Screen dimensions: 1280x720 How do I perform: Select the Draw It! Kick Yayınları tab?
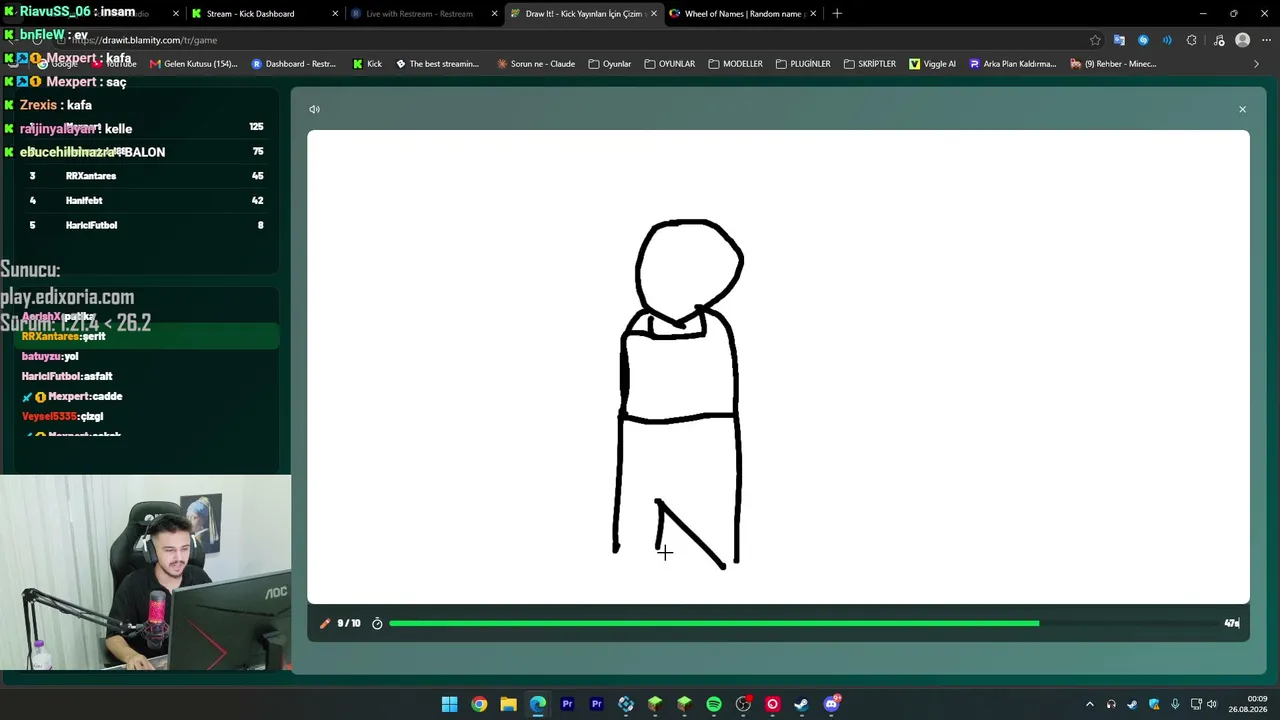click(583, 14)
